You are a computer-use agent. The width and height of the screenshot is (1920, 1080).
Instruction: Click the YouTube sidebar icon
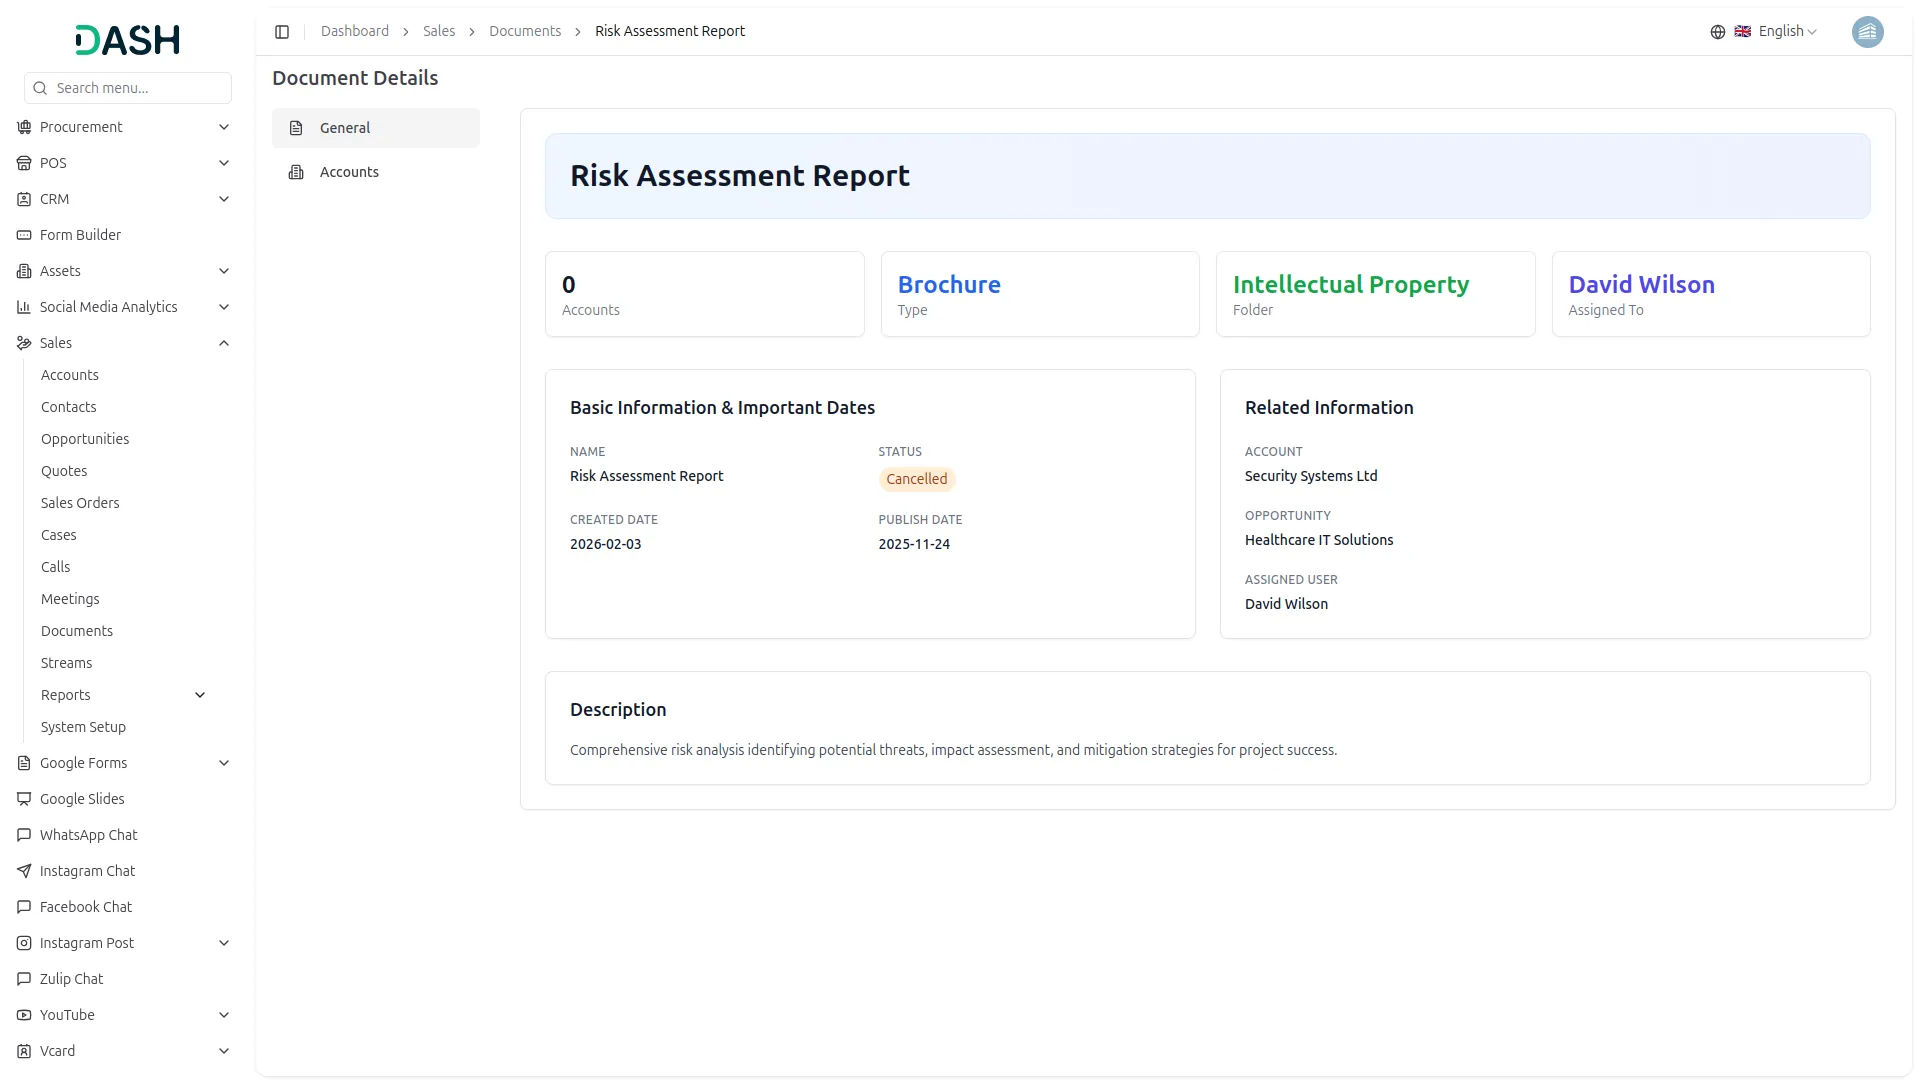click(24, 1015)
